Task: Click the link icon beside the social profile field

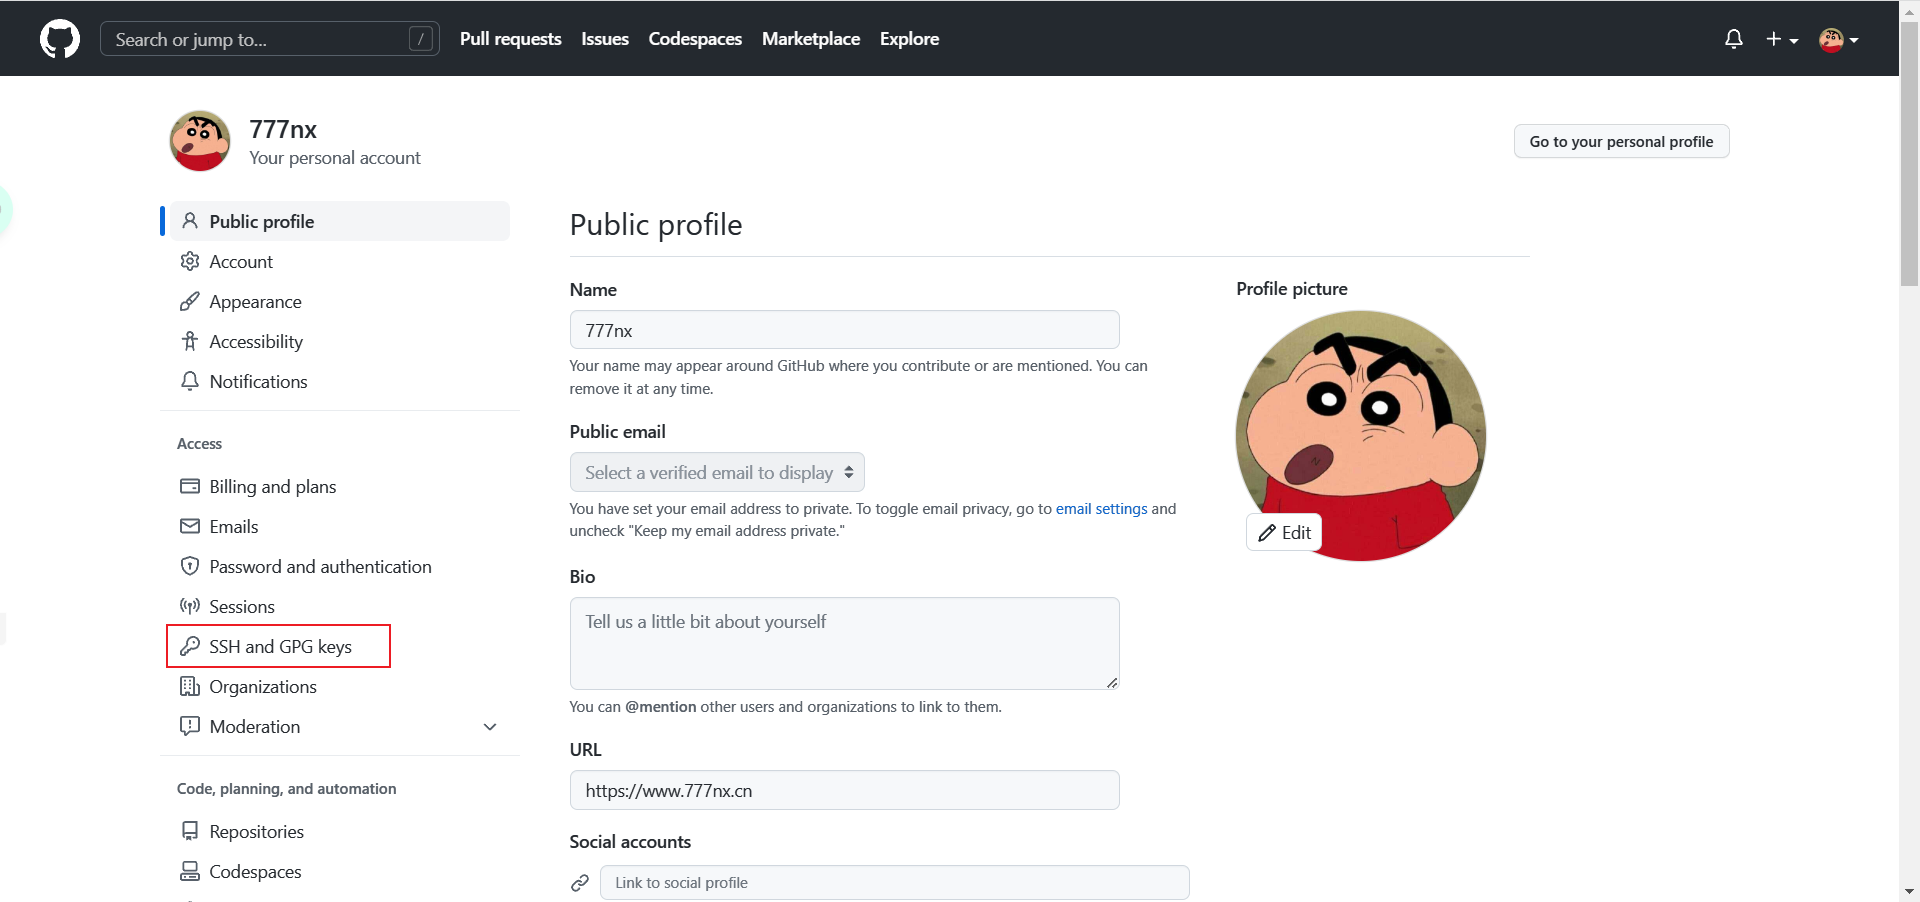Action: [580, 883]
